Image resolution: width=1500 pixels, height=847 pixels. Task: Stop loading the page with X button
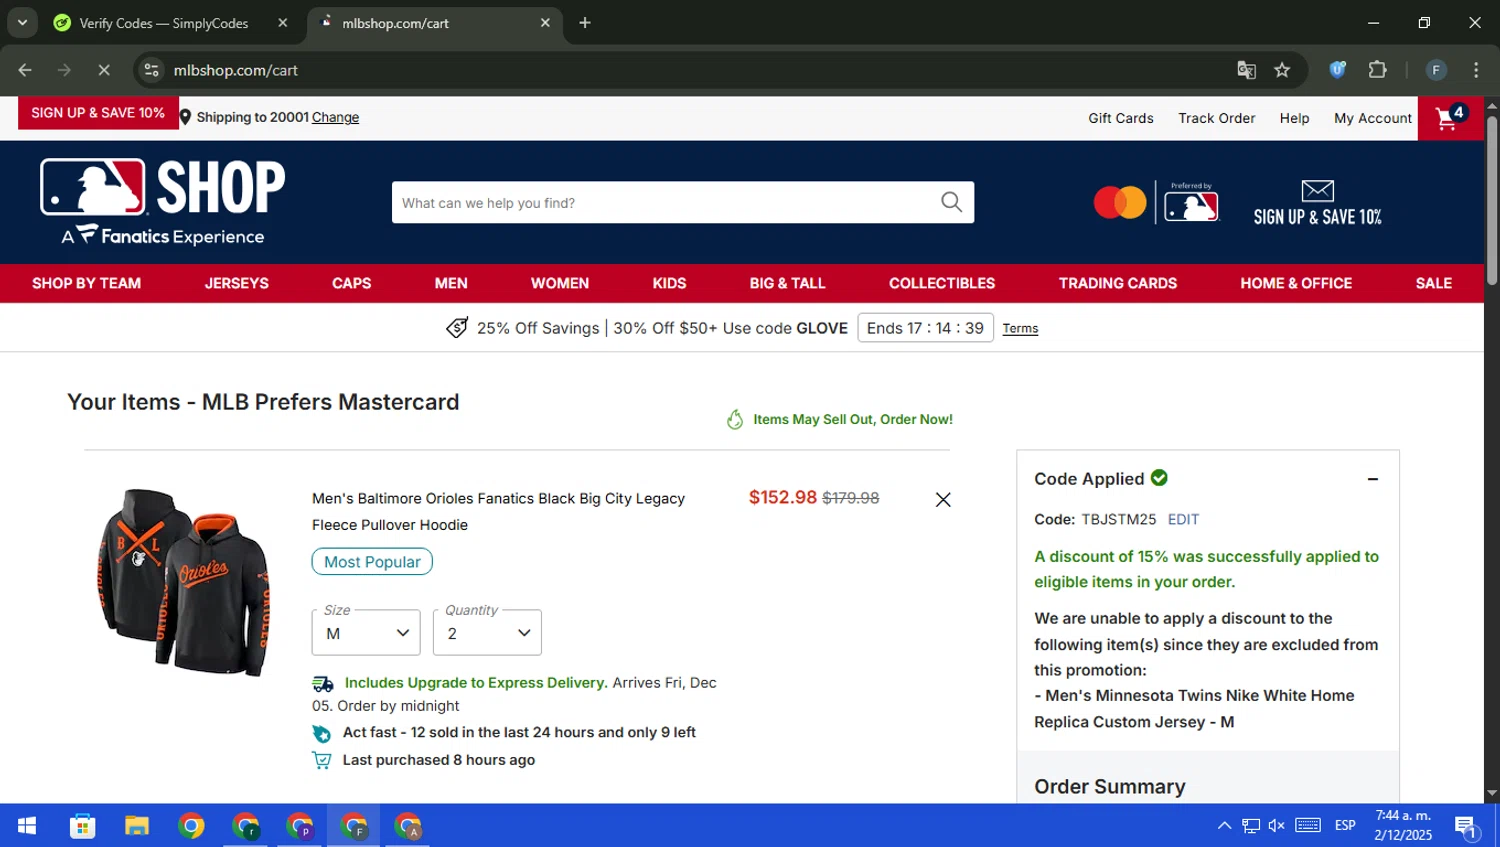click(103, 70)
